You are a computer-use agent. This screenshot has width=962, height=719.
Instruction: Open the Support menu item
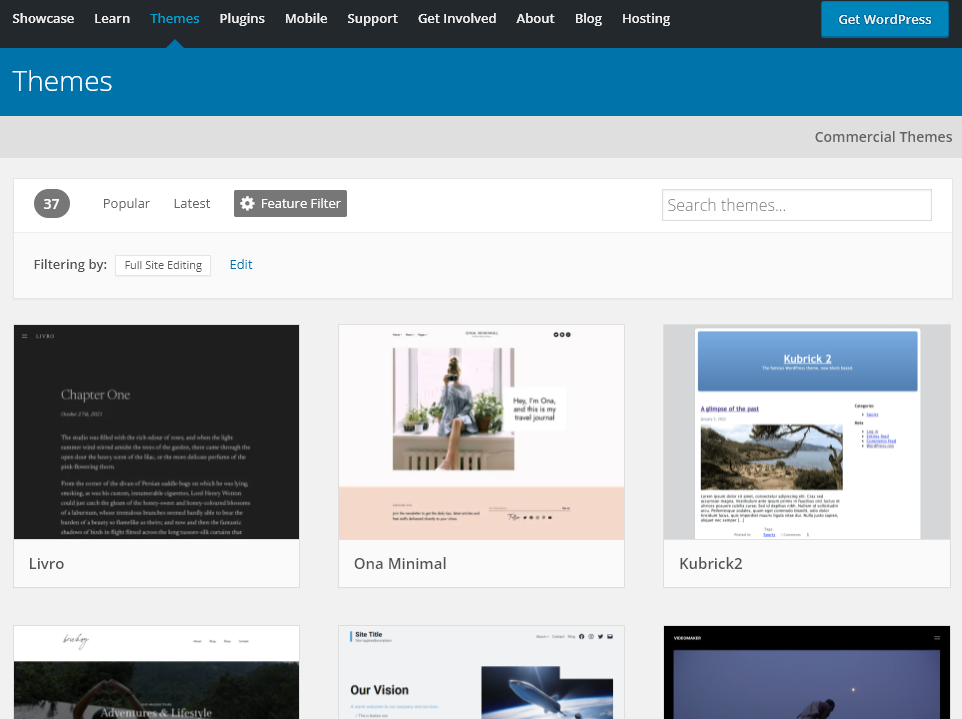pyautogui.click(x=372, y=18)
